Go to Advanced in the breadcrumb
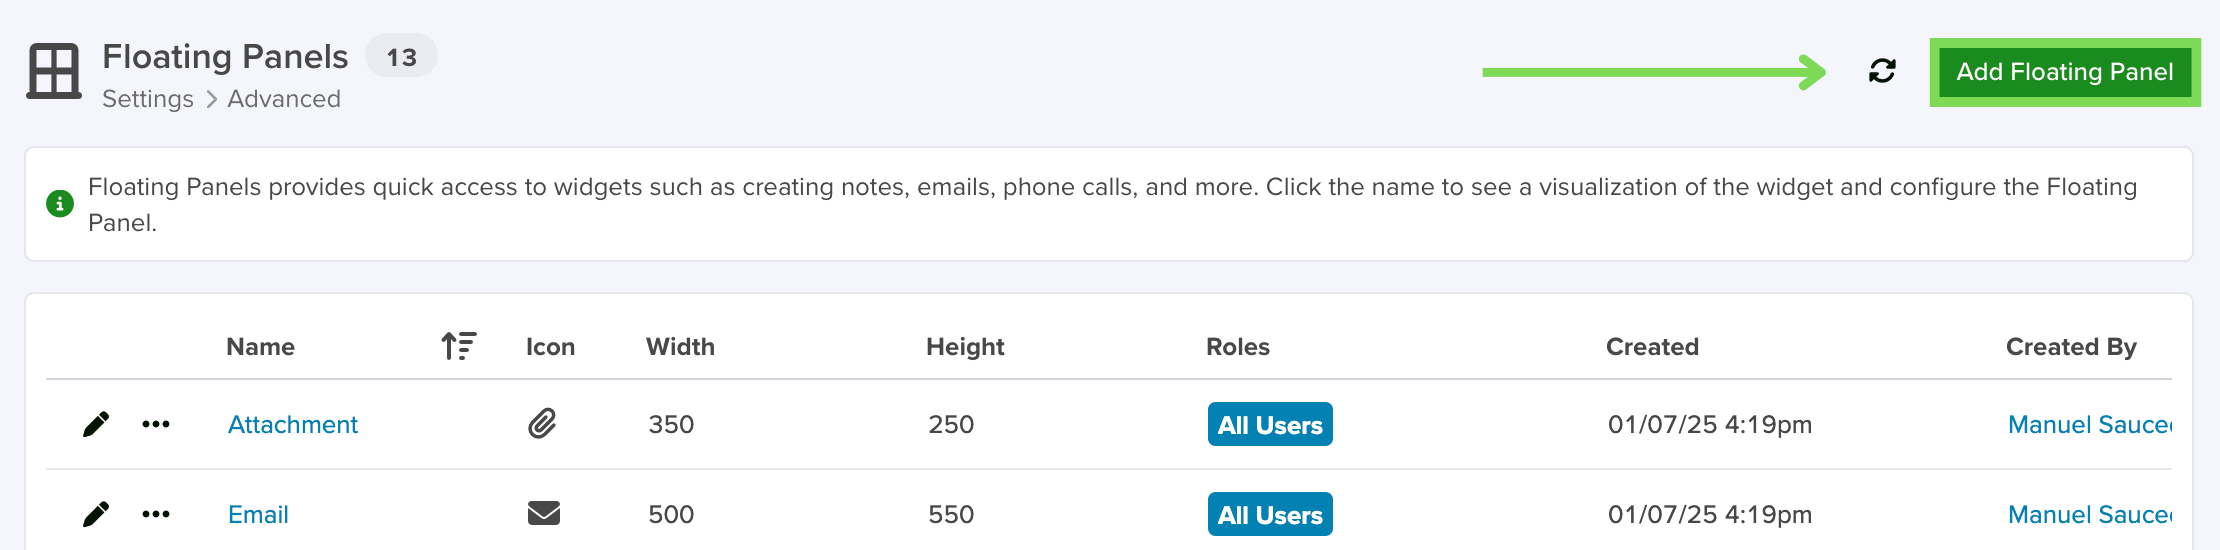 (x=284, y=99)
